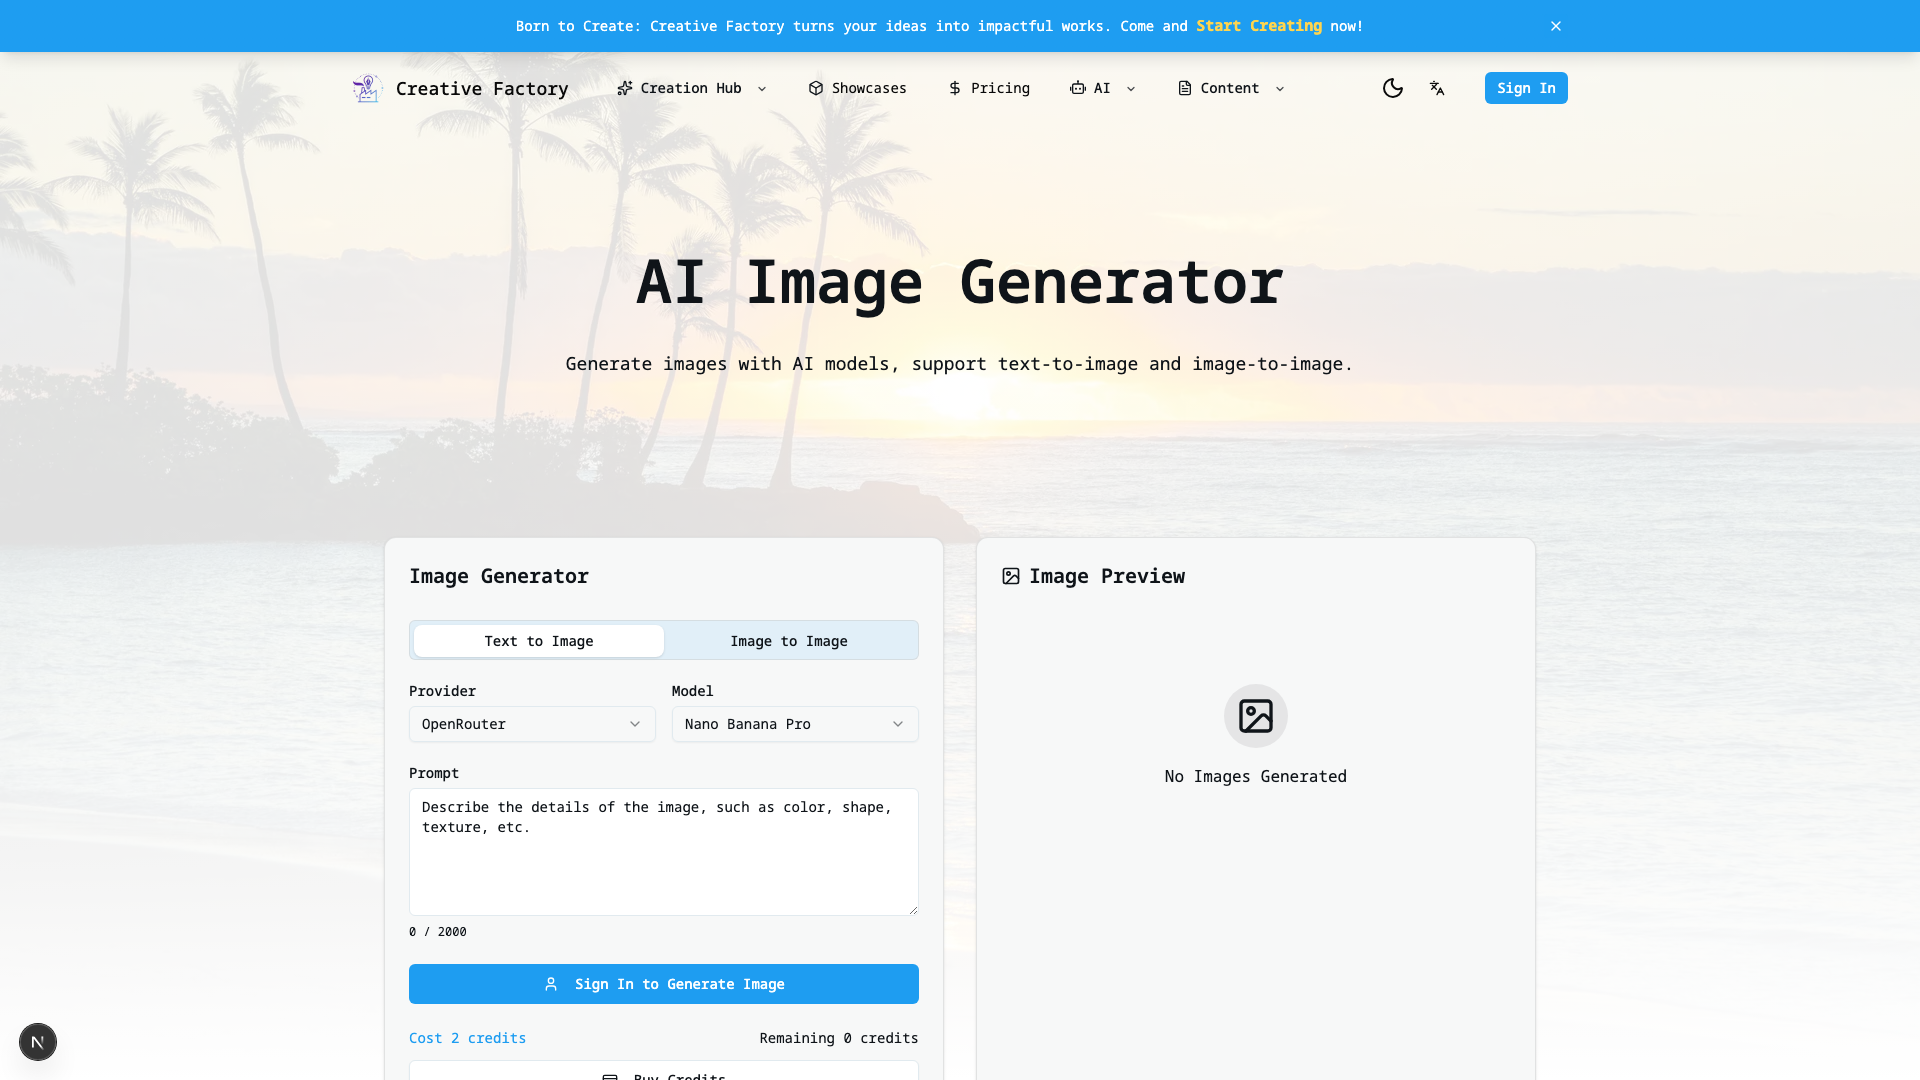
Task: Open the Model Nano Banana Pro dropdown
Action: [795, 724]
